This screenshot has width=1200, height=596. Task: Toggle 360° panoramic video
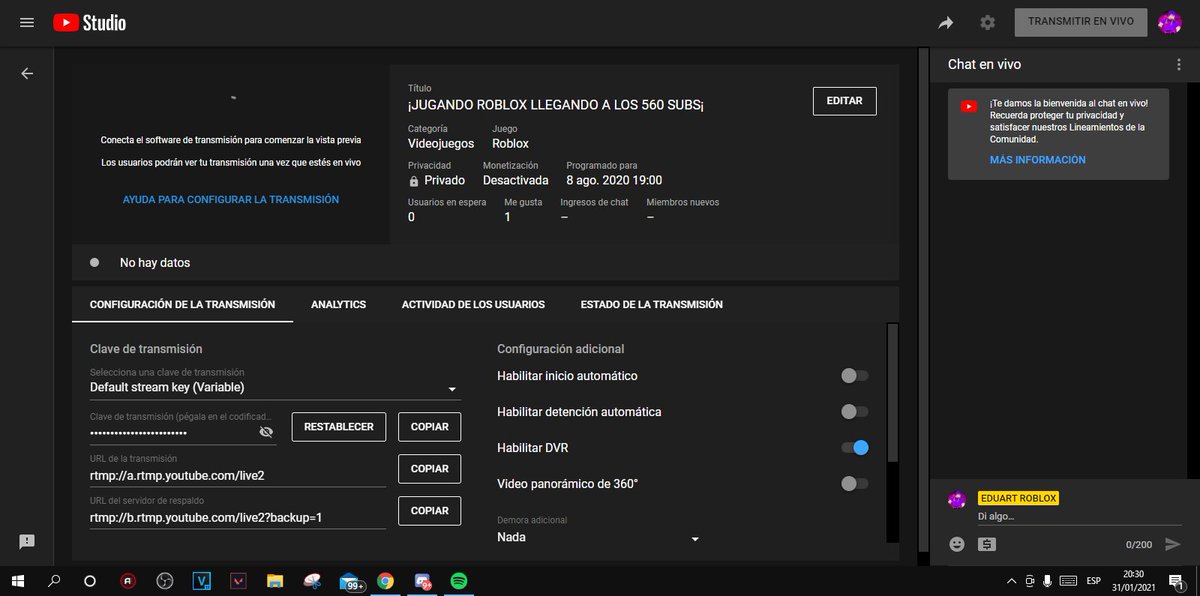coord(855,484)
